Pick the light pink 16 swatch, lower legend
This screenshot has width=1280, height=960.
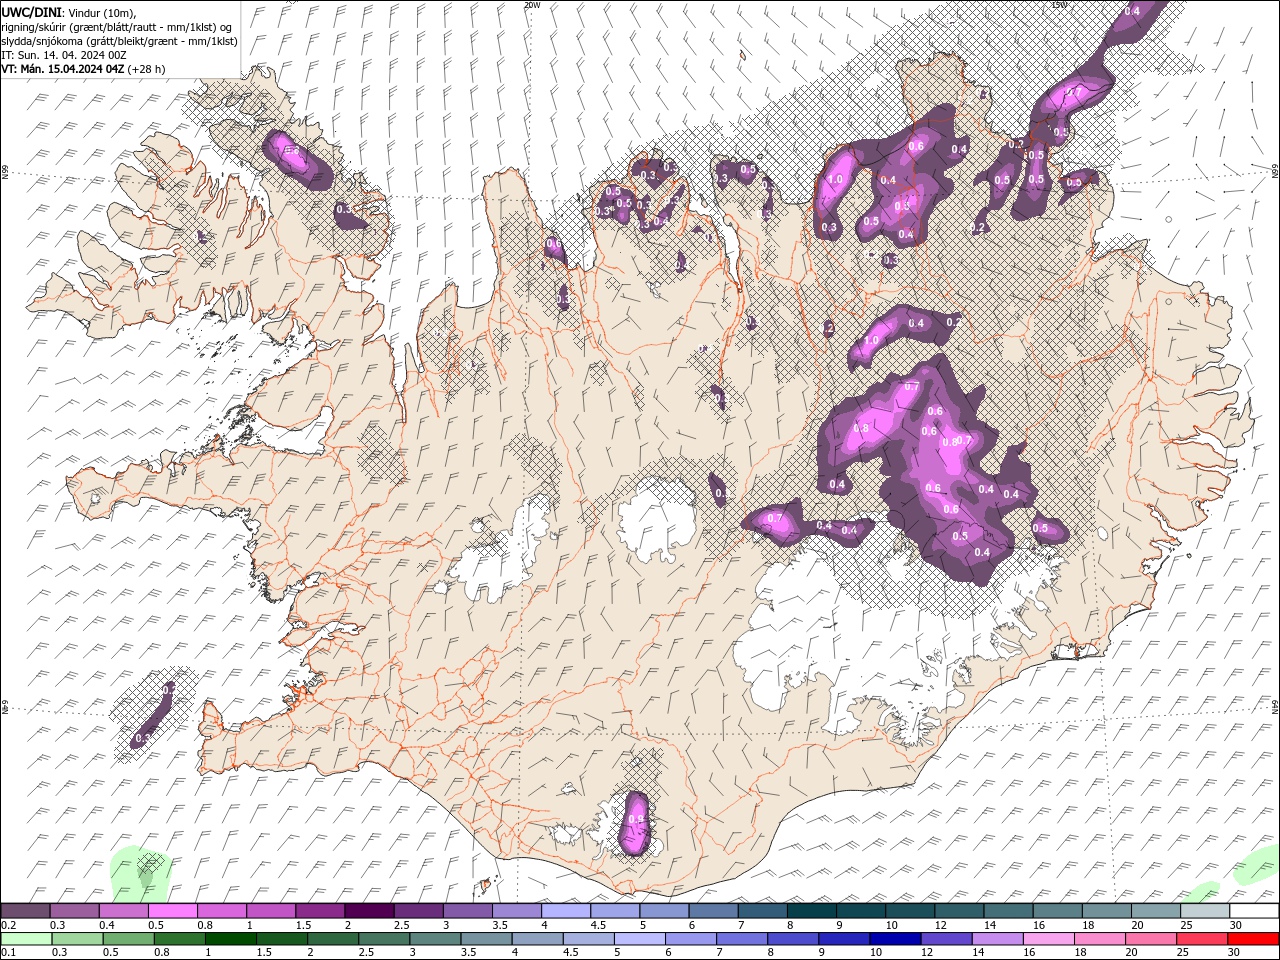coord(1048,939)
